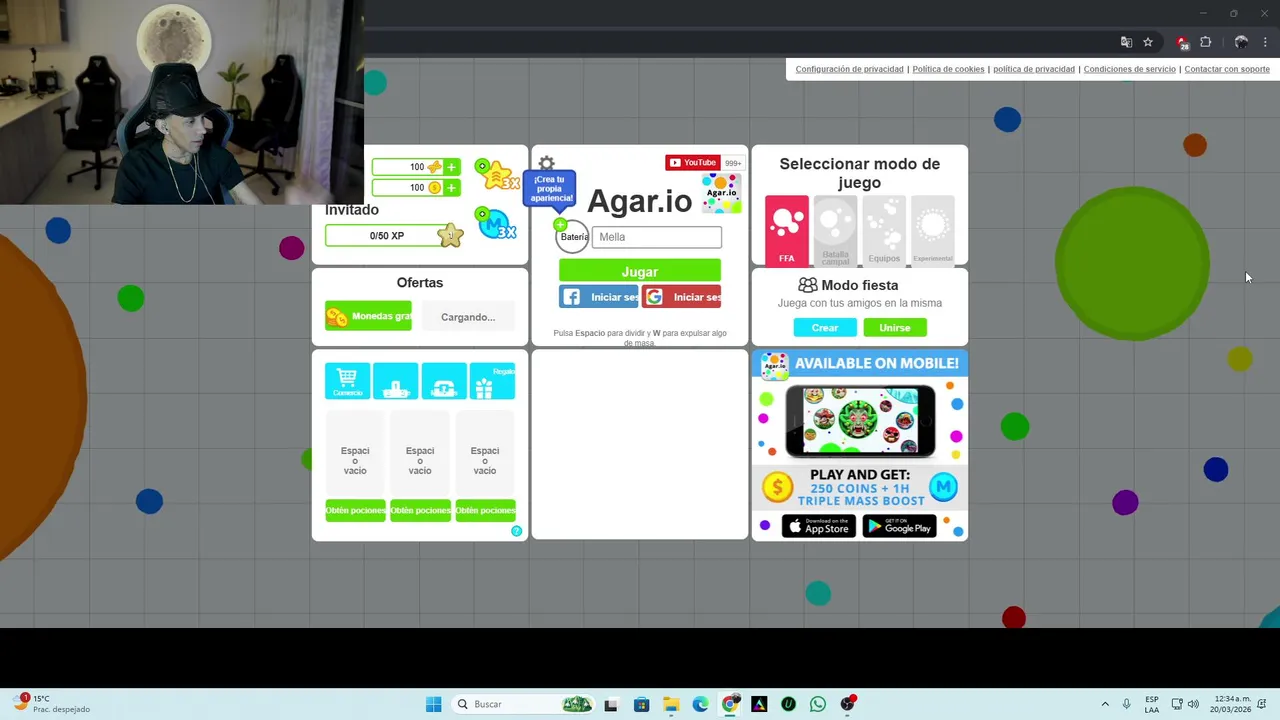Open the Agar.io settings gear
This screenshot has height=720, width=1280.
pyautogui.click(x=546, y=164)
